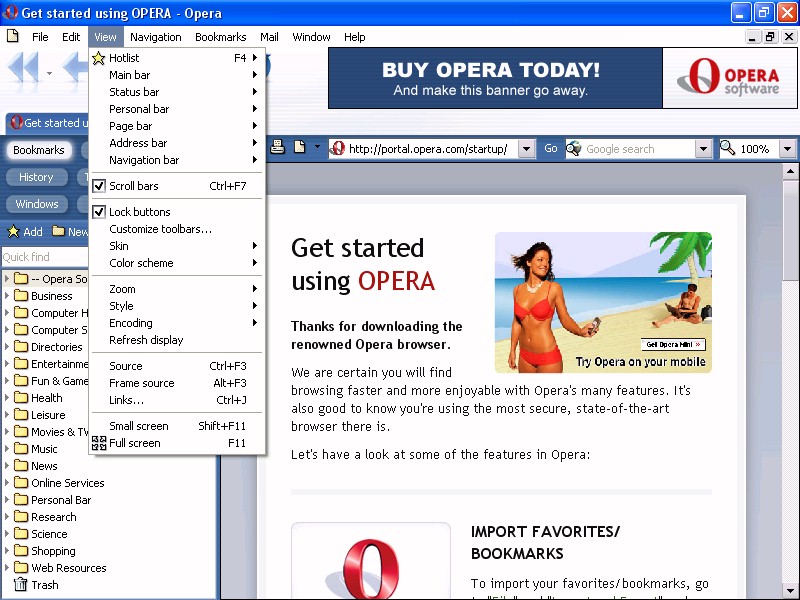Open the address URL history dropdown
Viewport: 800px width, 600px height.
click(526, 149)
